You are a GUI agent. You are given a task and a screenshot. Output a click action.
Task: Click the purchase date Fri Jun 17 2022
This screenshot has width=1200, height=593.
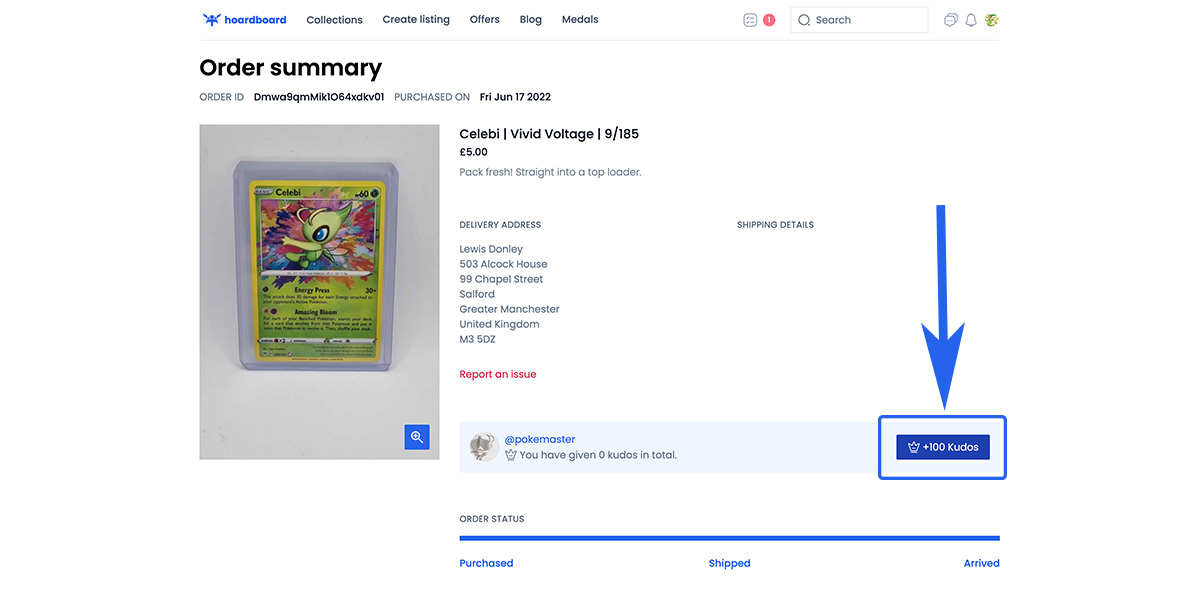point(515,97)
